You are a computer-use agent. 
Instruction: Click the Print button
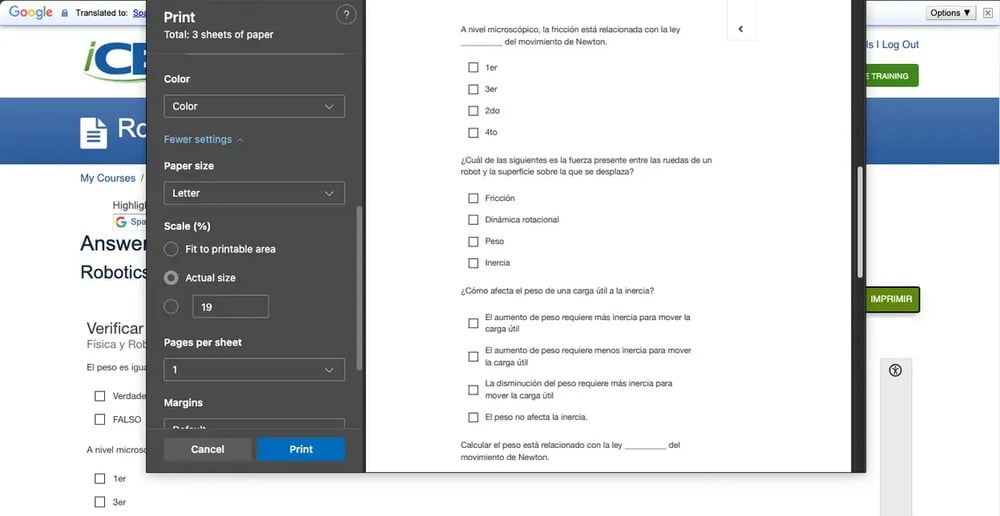click(x=301, y=449)
